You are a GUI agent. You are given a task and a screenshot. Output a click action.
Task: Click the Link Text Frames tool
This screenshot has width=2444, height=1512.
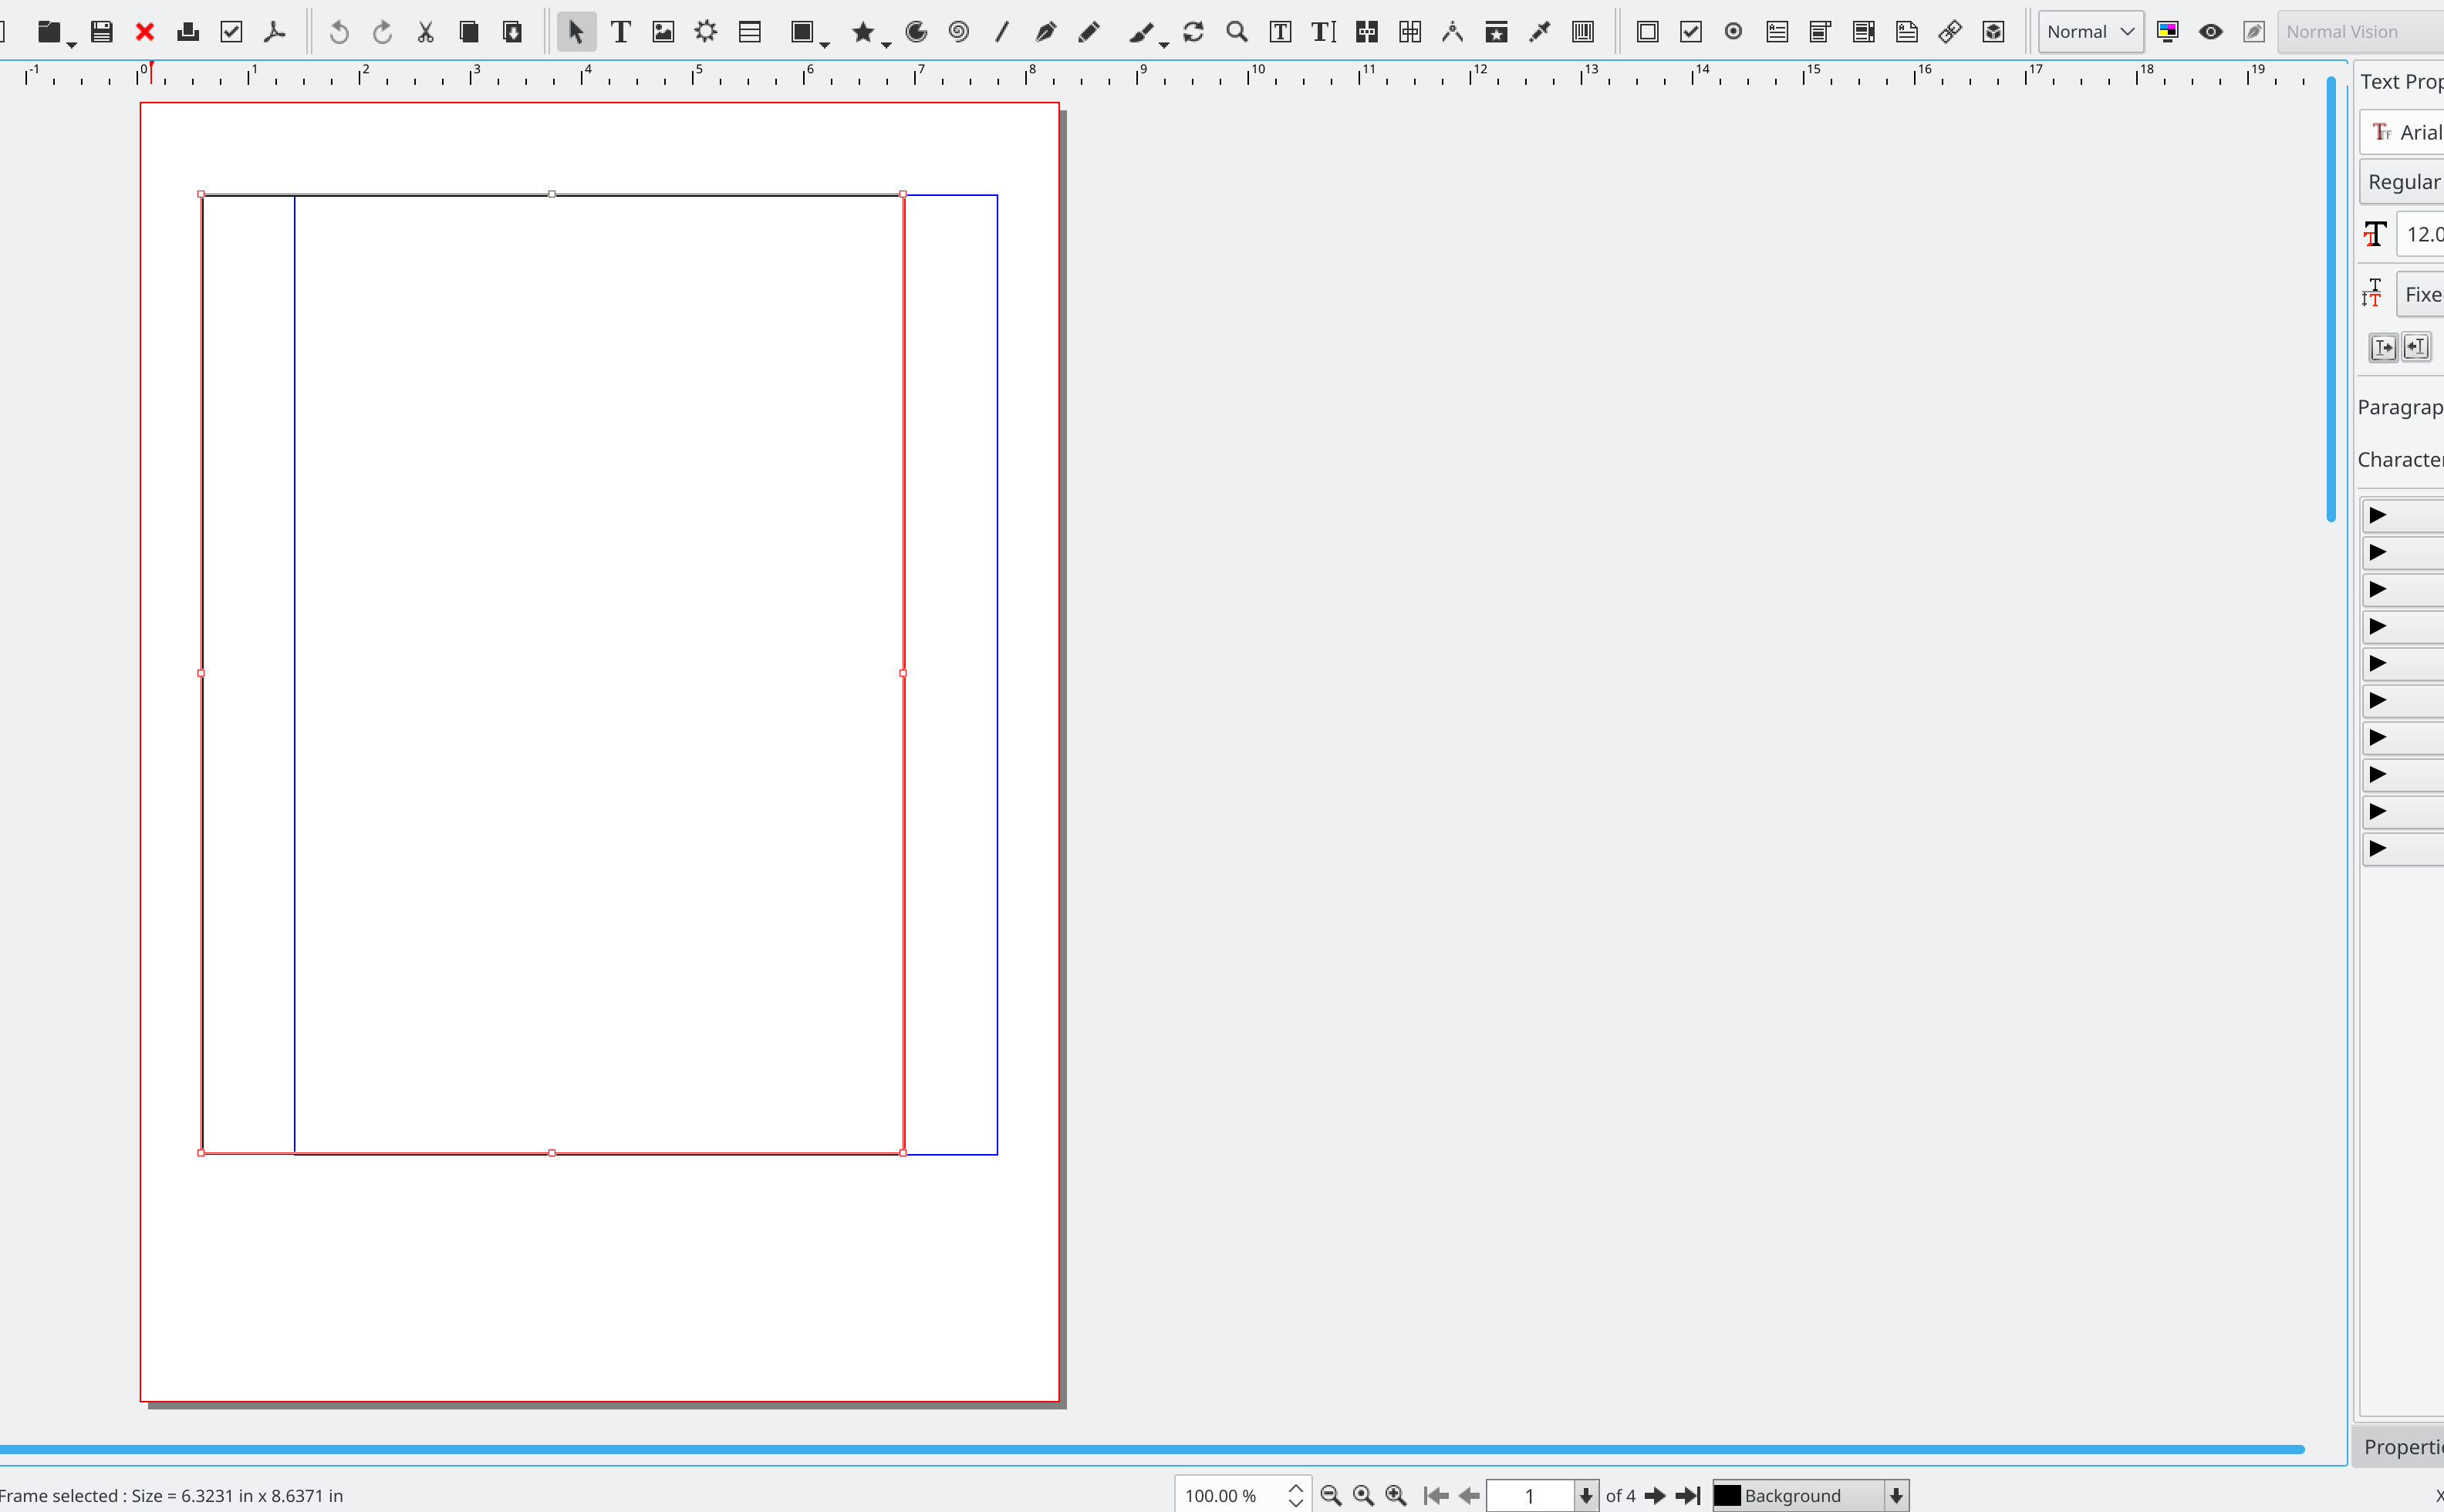tap(1366, 32)
